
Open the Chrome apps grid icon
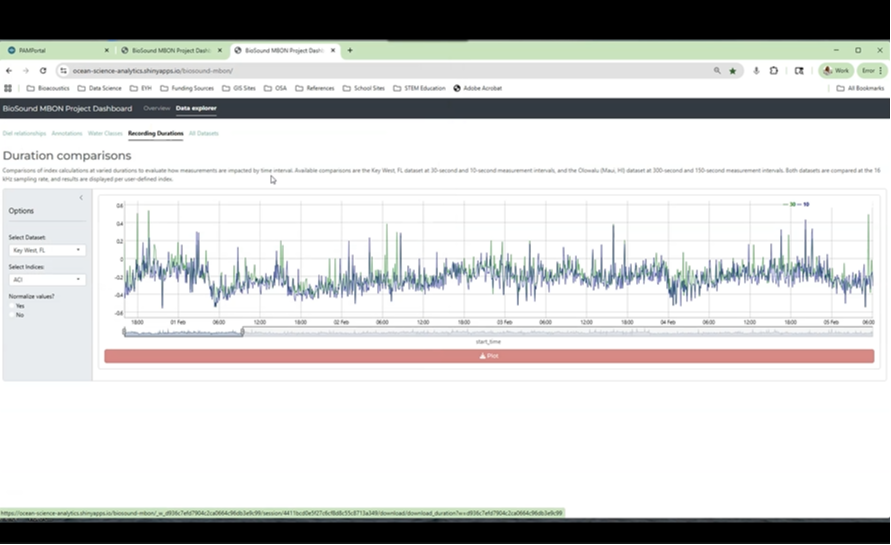[x=9, y=88]
